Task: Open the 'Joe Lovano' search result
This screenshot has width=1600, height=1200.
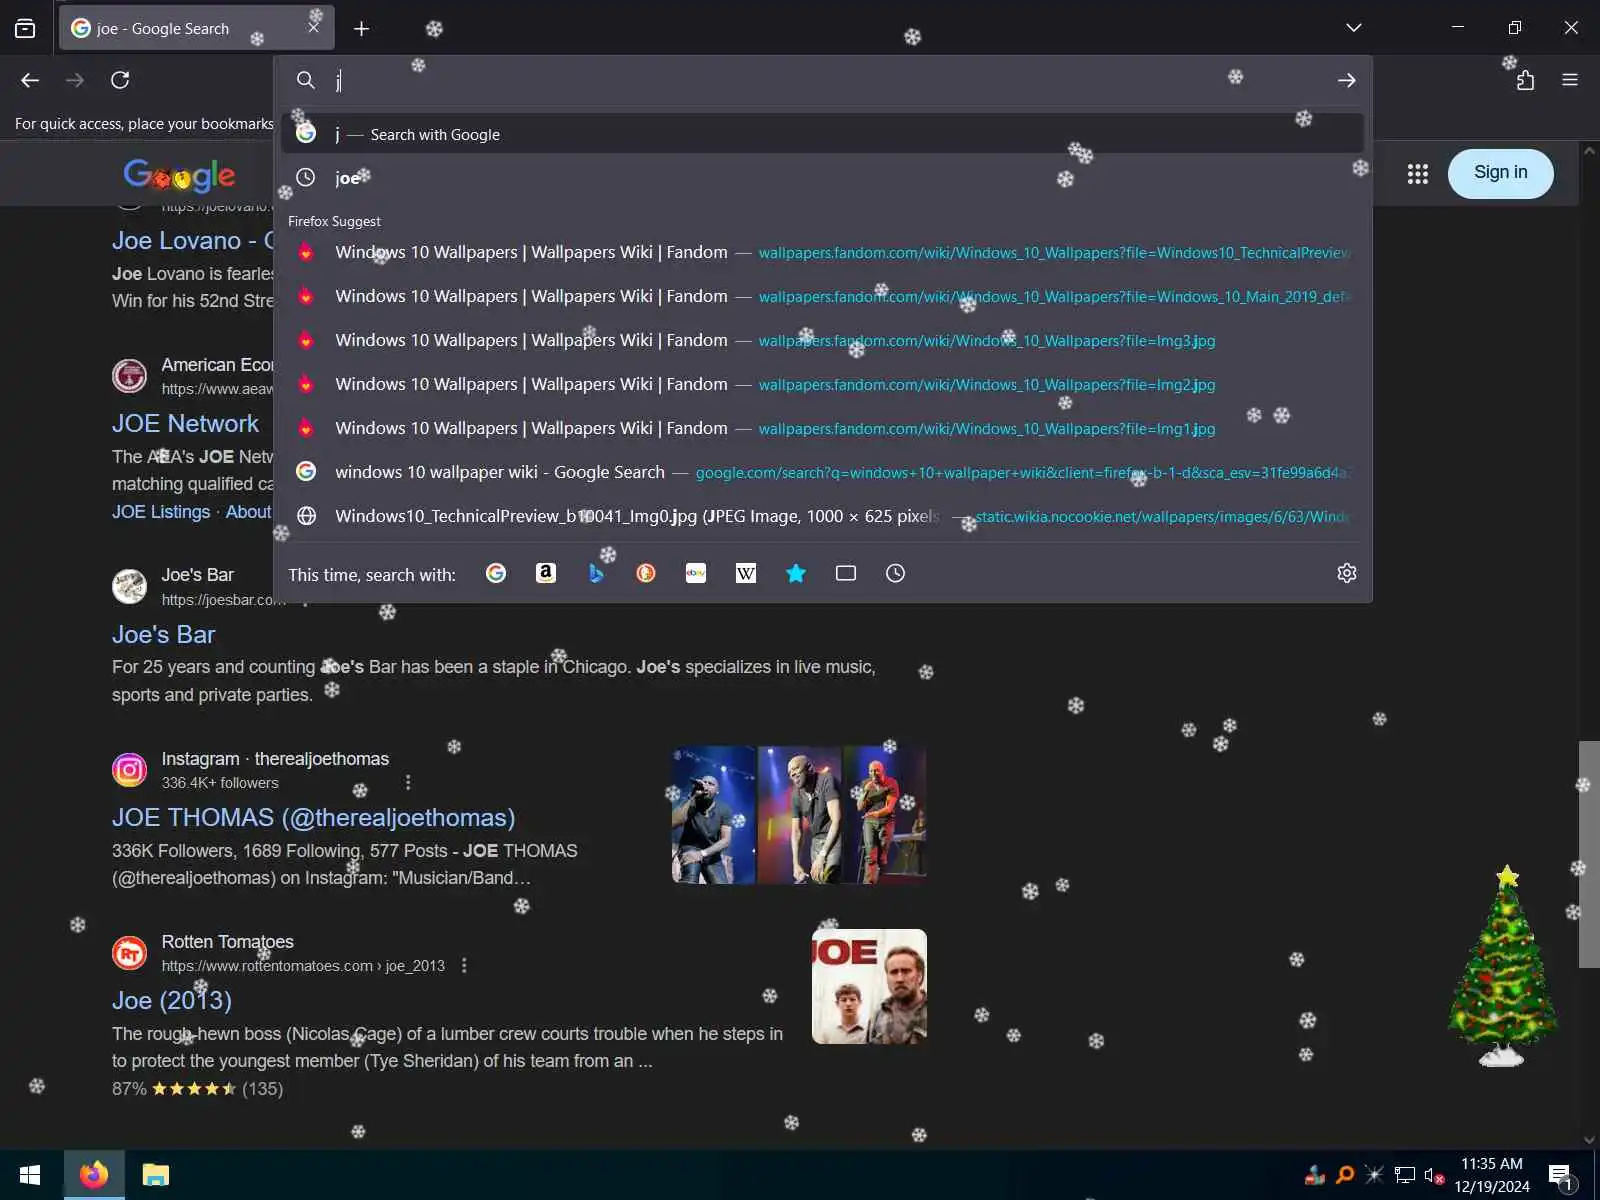Action: click(193, 240)
